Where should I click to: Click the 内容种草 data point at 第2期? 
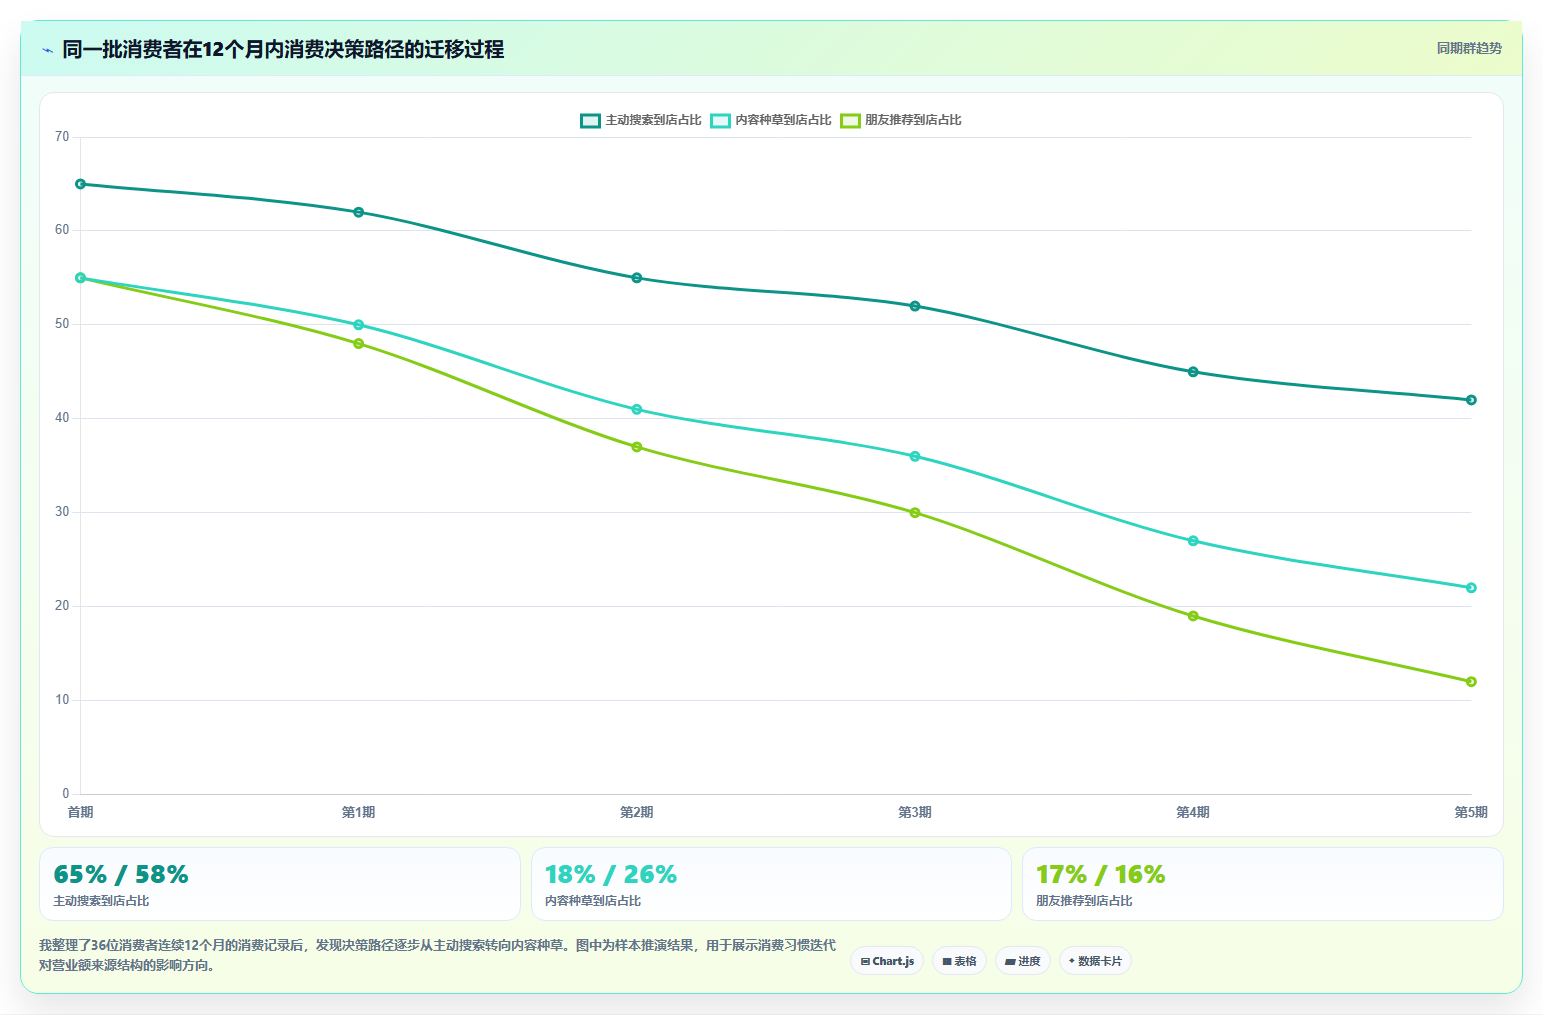point(636,409)
